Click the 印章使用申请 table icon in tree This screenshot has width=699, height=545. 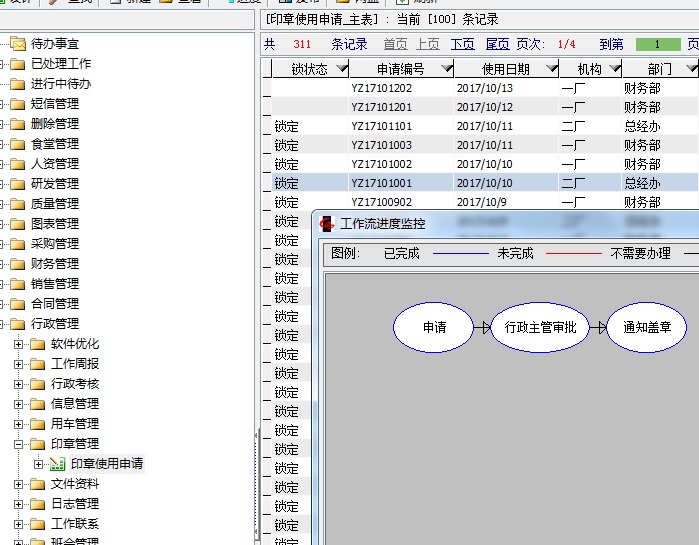click(57, 464)
